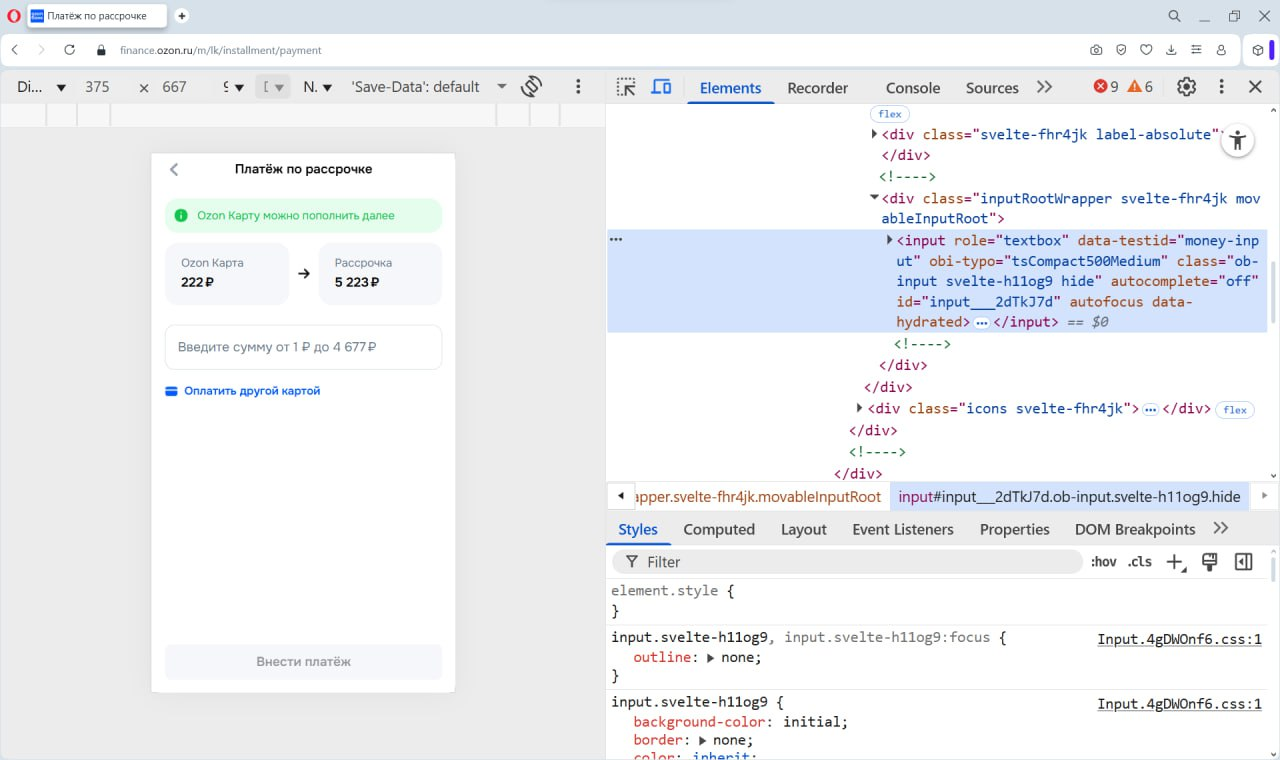The width and height of the screenshot is (1280, 760).
Task: Click the back arrow in payment page
Action: (x=174, y=169)
